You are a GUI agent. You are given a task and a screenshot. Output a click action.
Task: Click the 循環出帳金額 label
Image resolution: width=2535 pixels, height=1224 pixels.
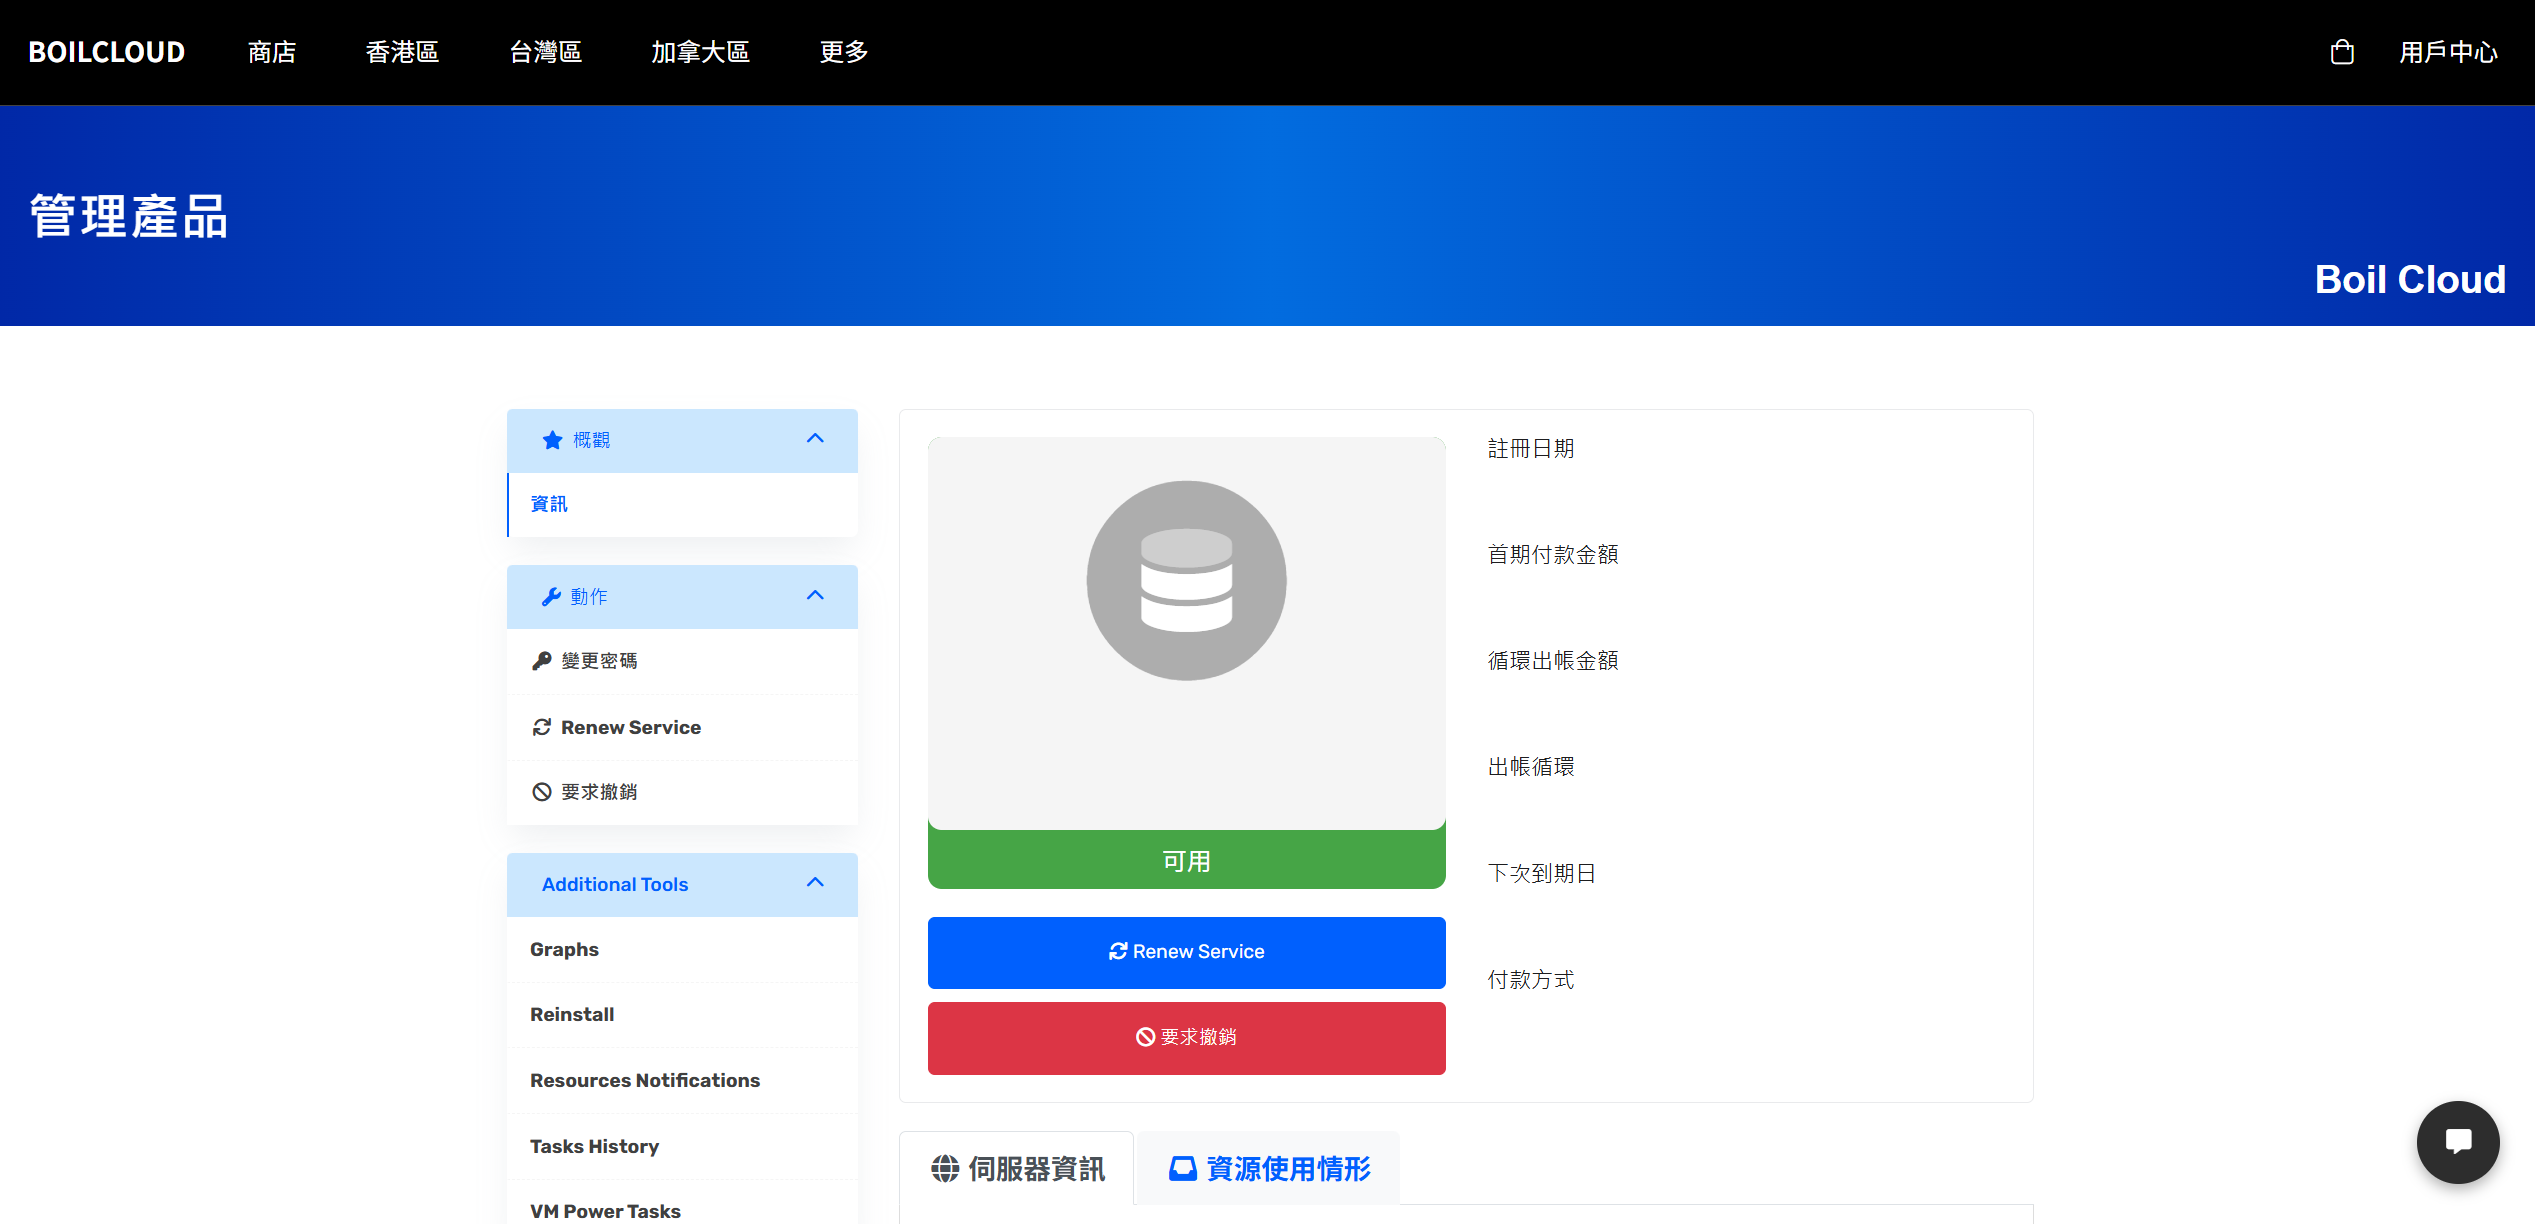[x=1552, y=660]
